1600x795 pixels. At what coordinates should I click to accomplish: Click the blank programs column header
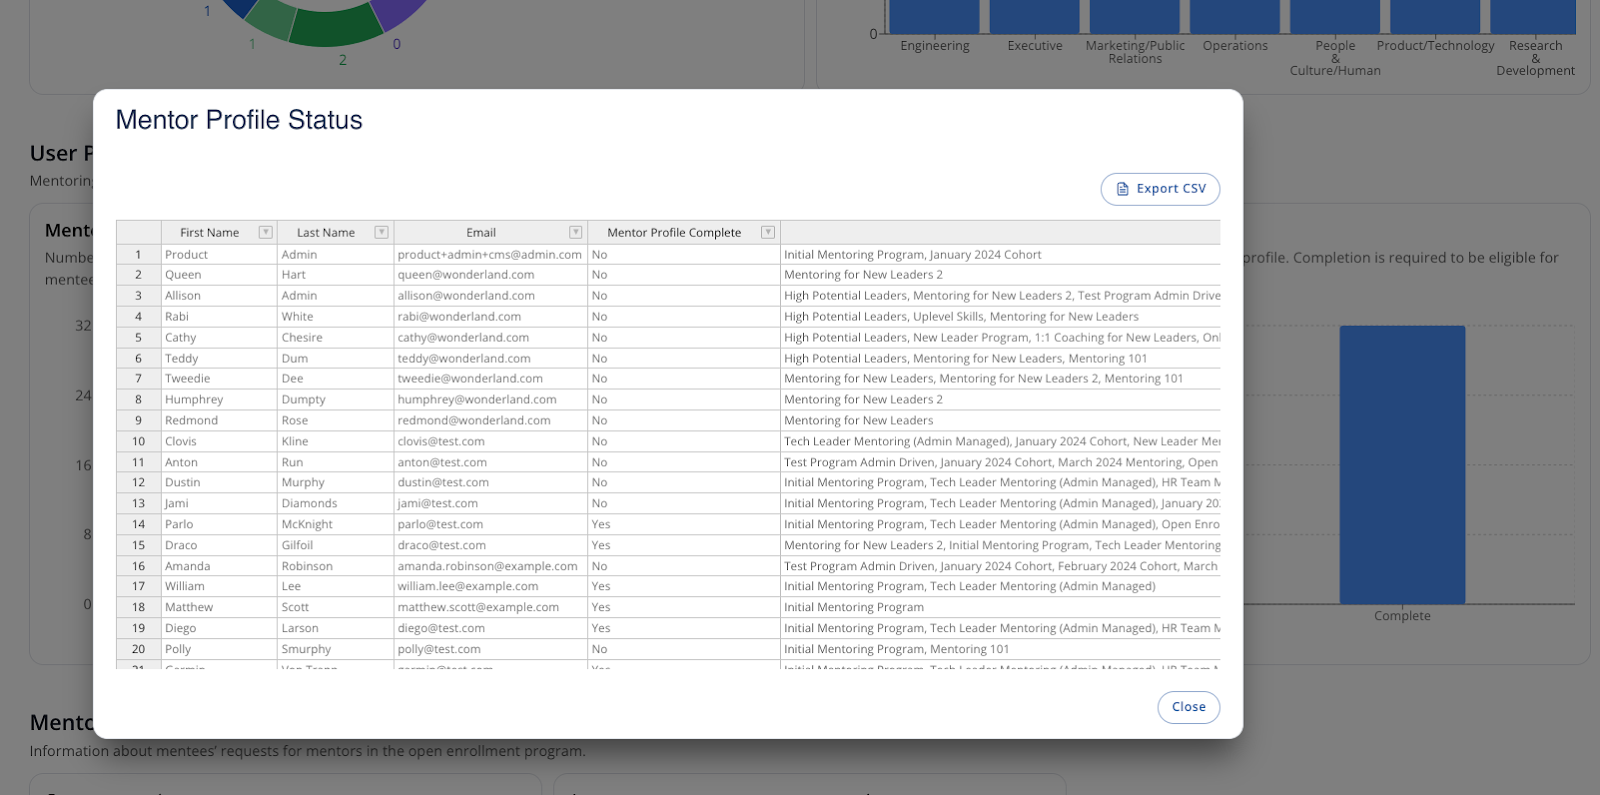(999, 233)
